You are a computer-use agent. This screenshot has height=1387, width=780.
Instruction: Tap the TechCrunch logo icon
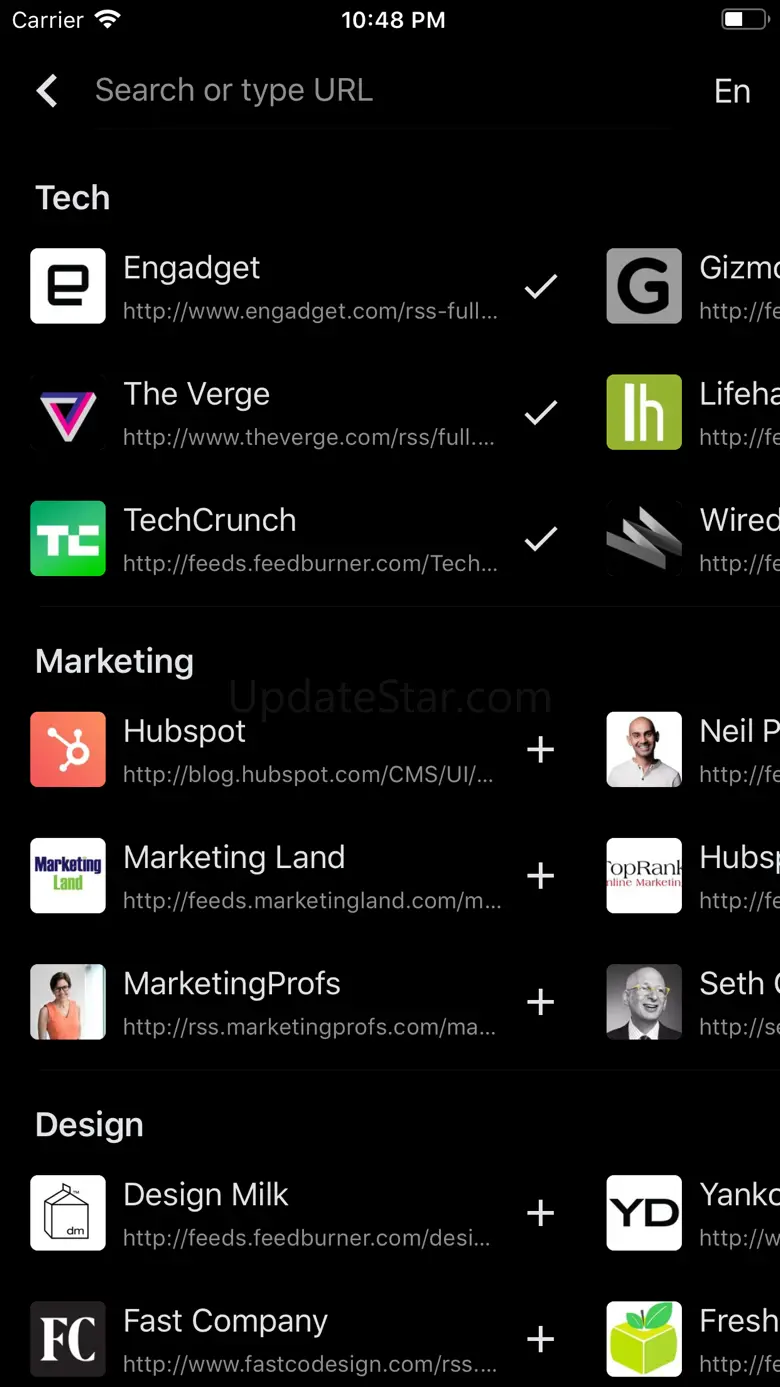(68, 538)
